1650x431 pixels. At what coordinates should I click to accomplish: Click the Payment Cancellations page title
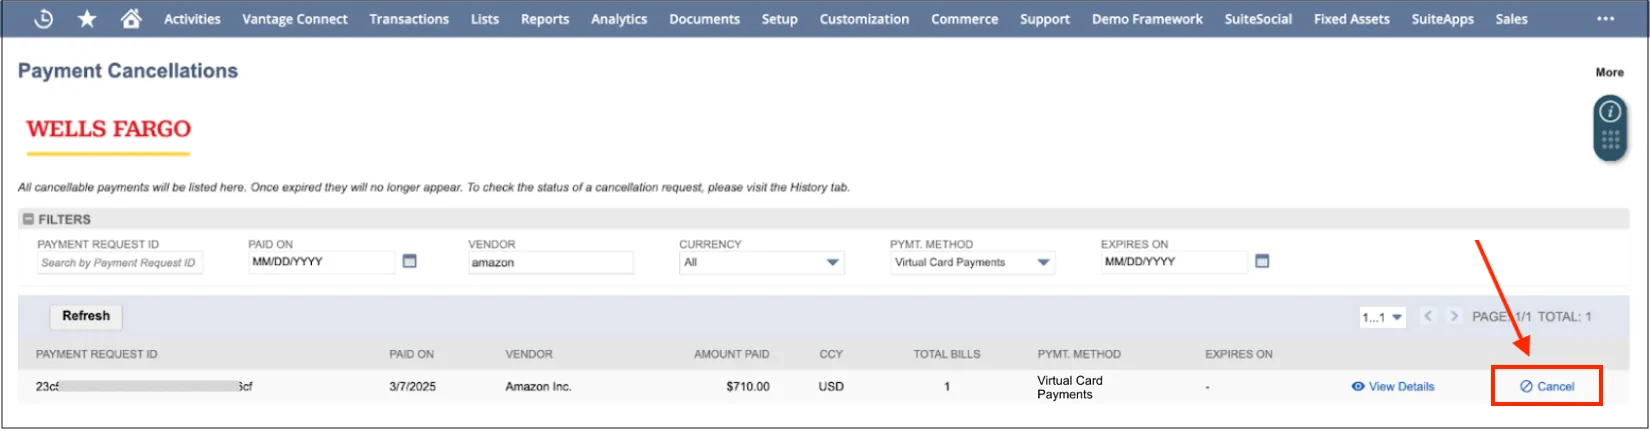(x=128, y=71)
